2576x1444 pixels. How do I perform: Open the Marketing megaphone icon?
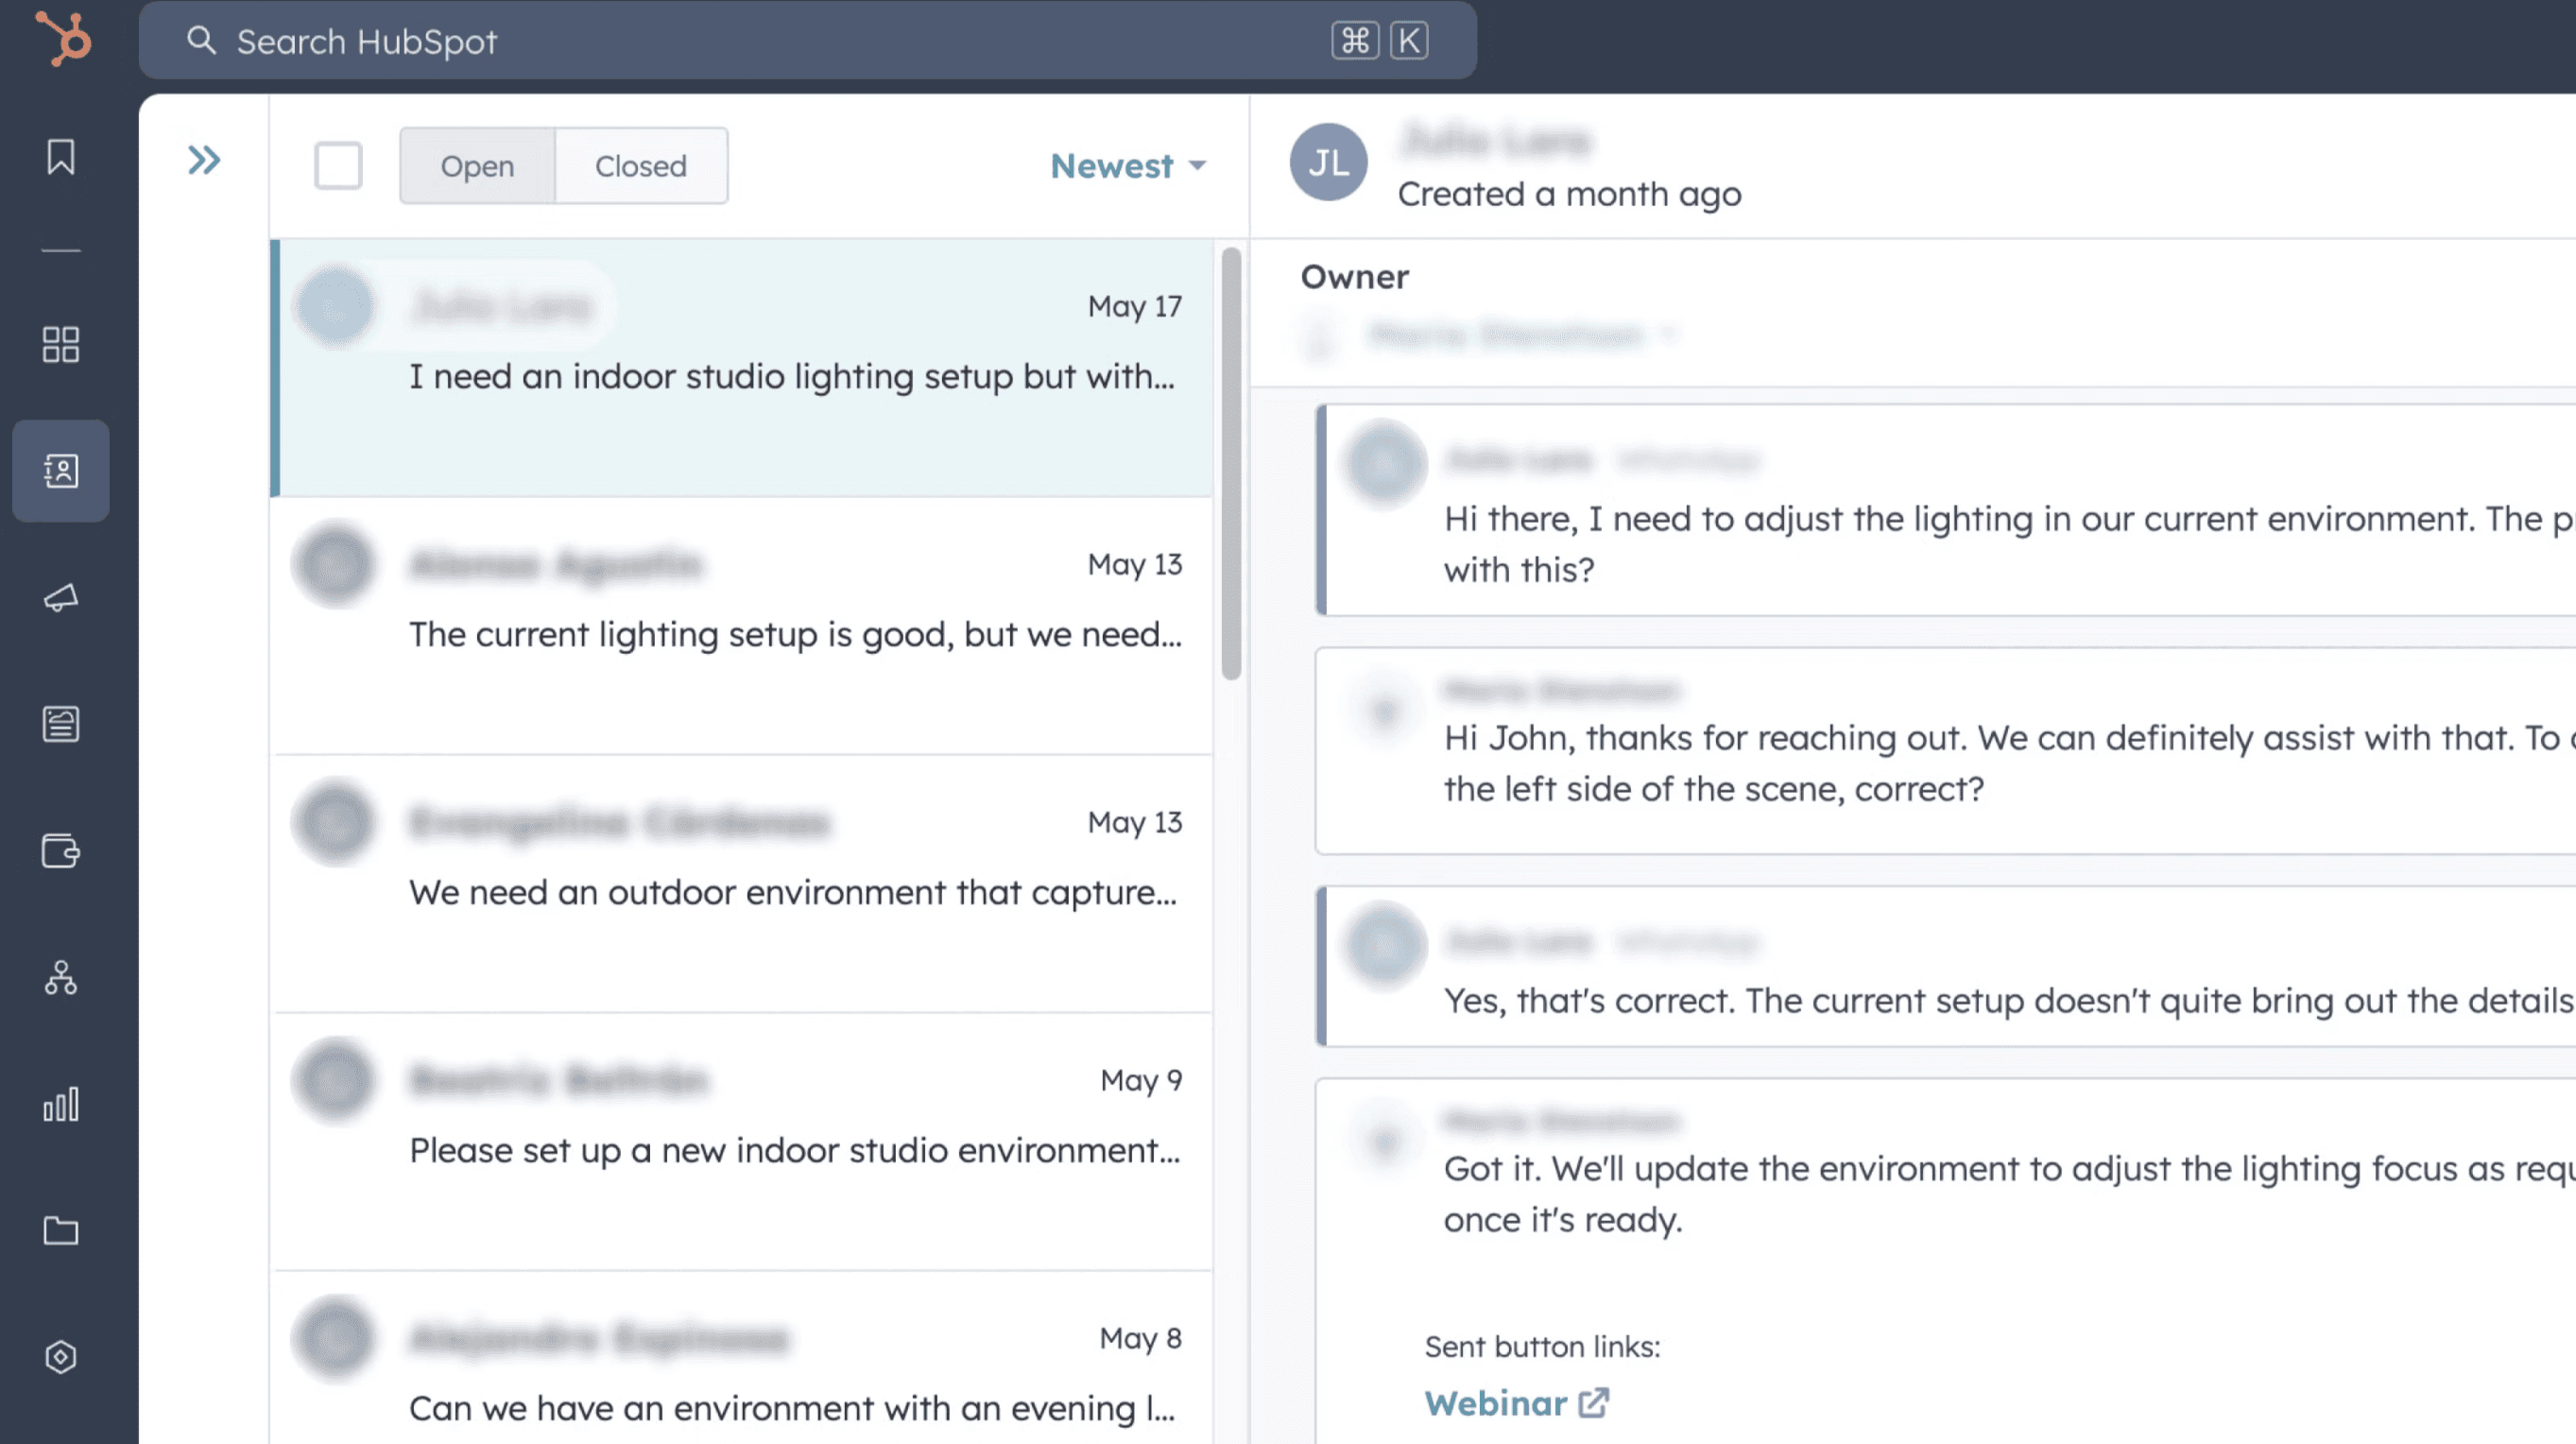[60, 598]
